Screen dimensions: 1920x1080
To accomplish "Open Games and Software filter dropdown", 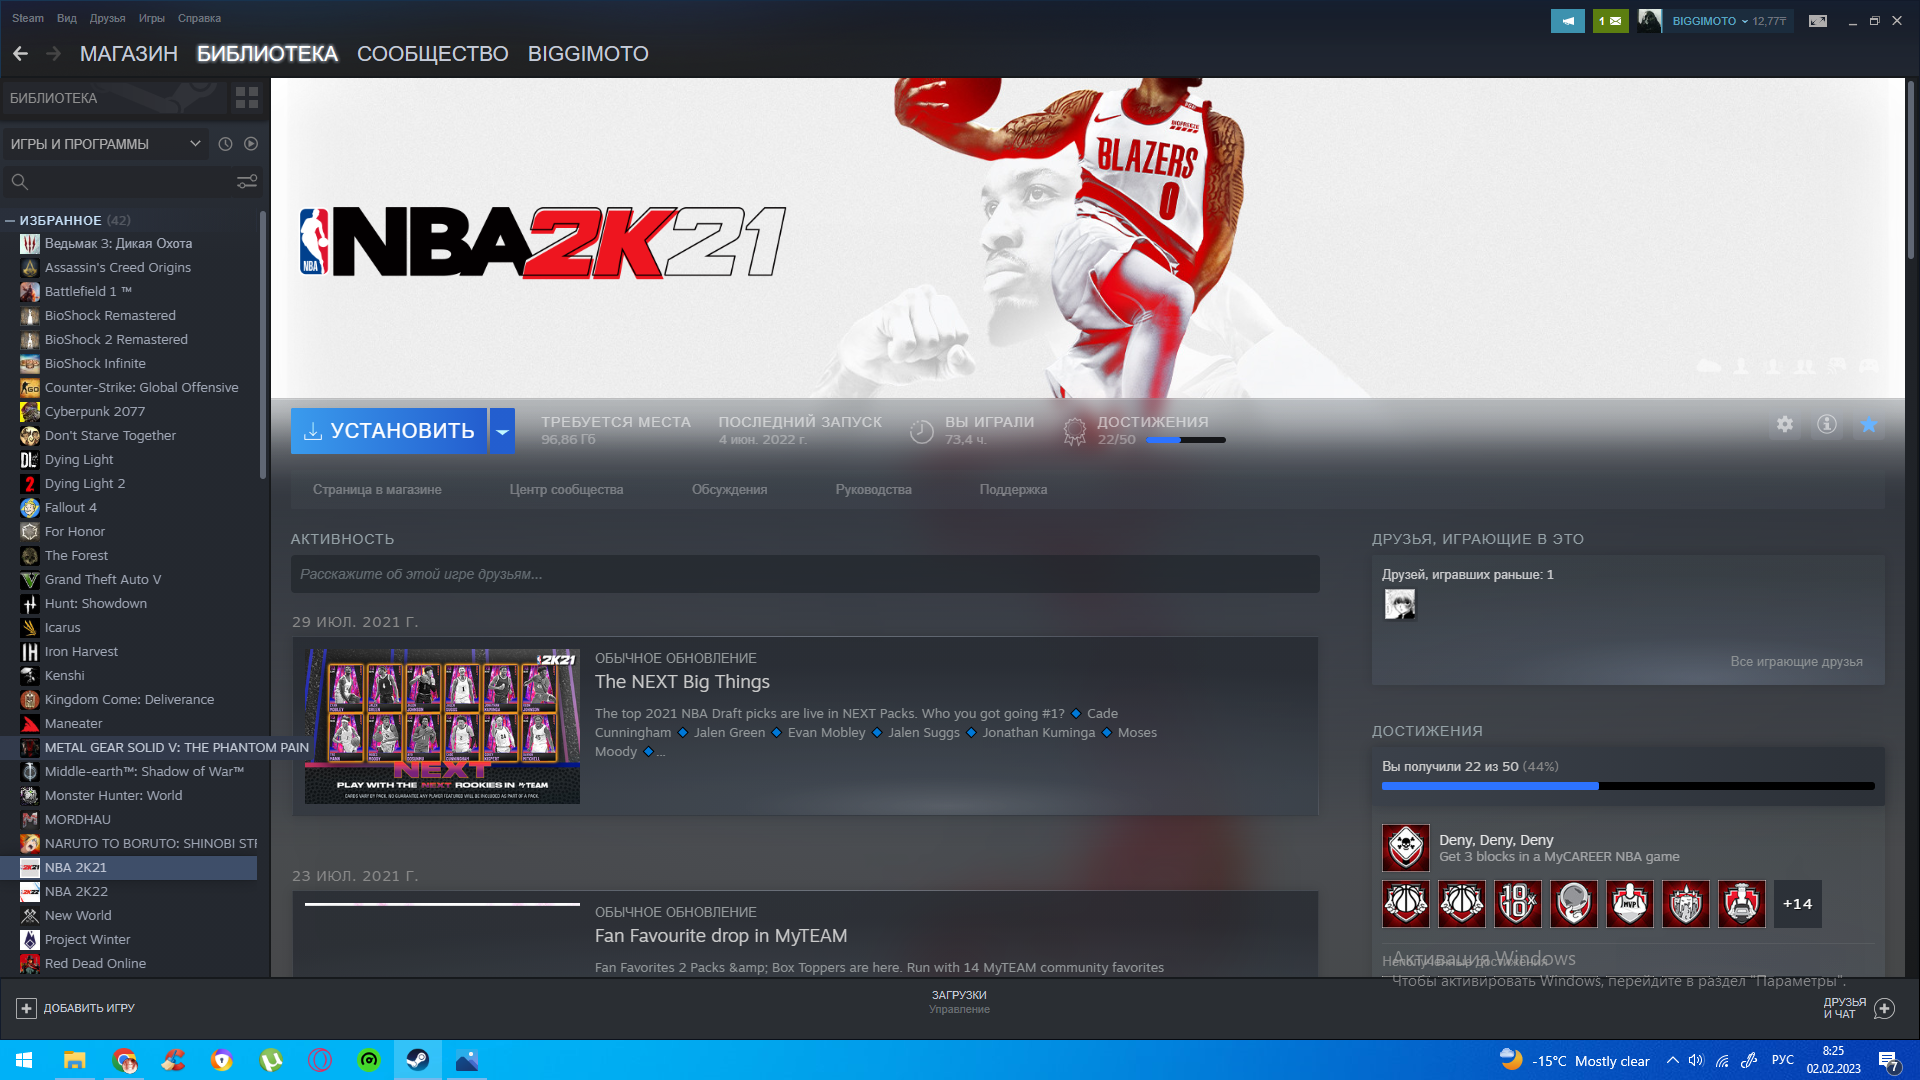I will (x=105, y=144).
